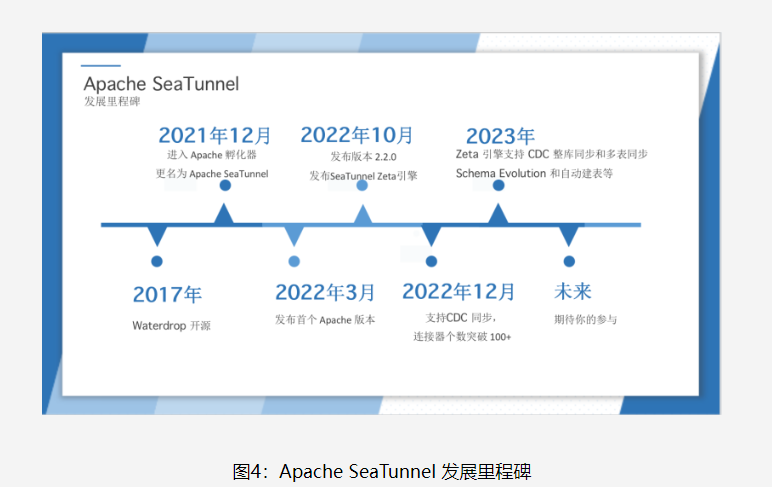Click the upward triangle below 2022年10月

coord(363,215)
